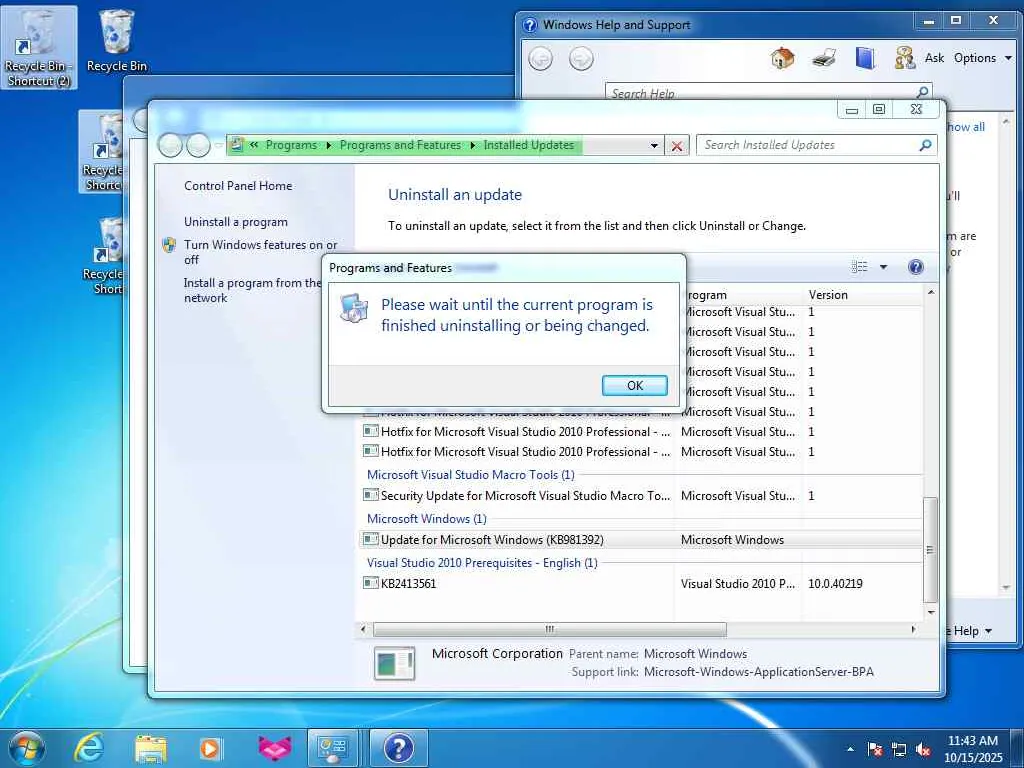Select the Recycle Bin - Shortcut (2) desktop icon

click(x=39, y=47)
